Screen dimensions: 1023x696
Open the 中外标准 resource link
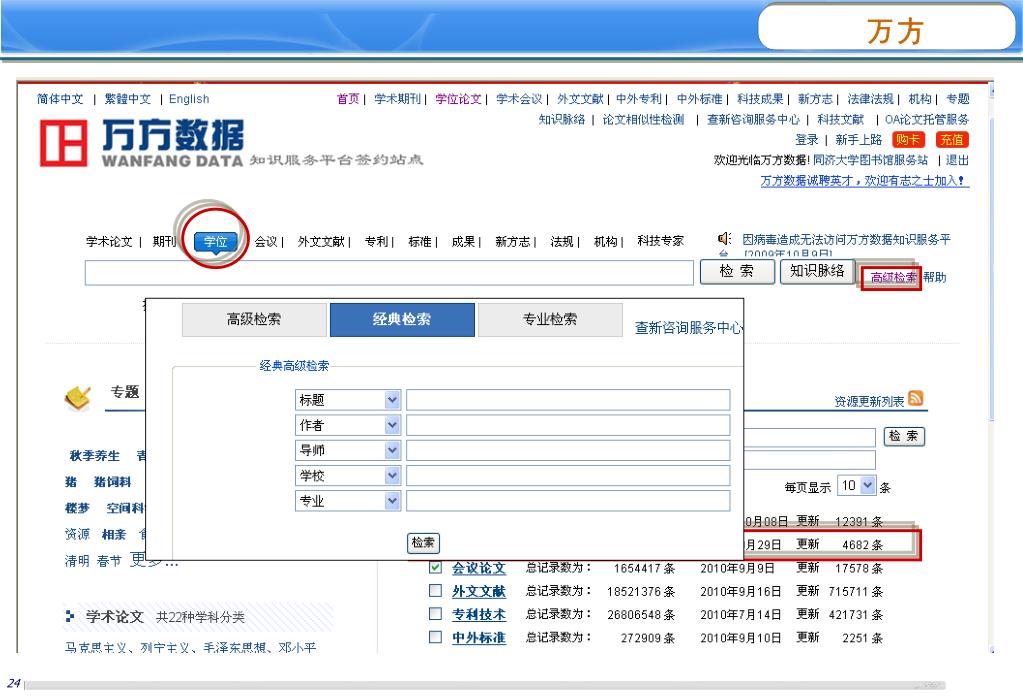click(479, 637)
